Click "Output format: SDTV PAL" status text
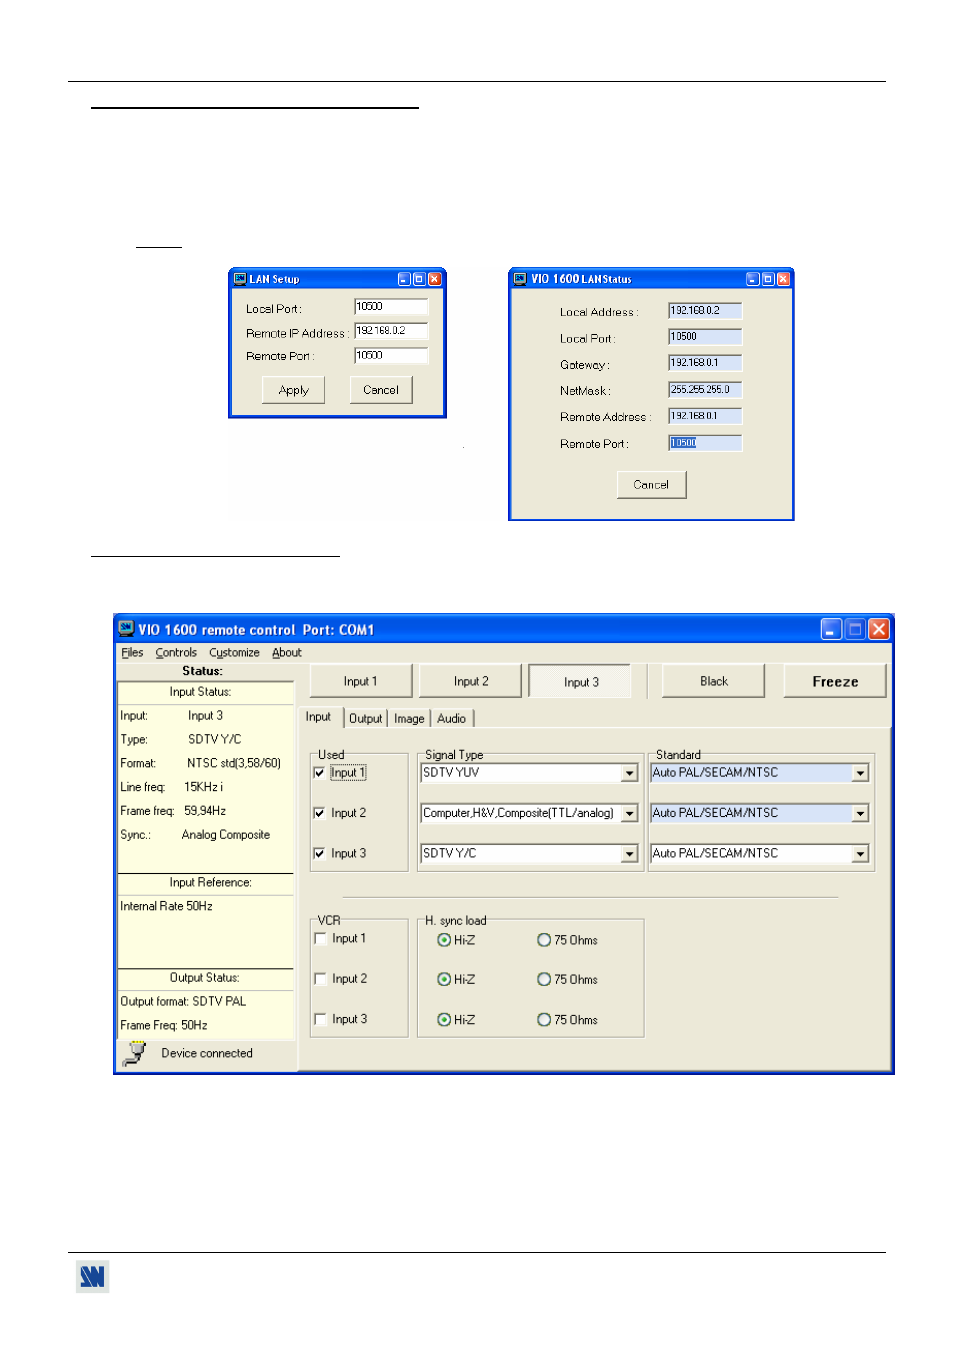954x1350 pixels. pos(183,1001)
